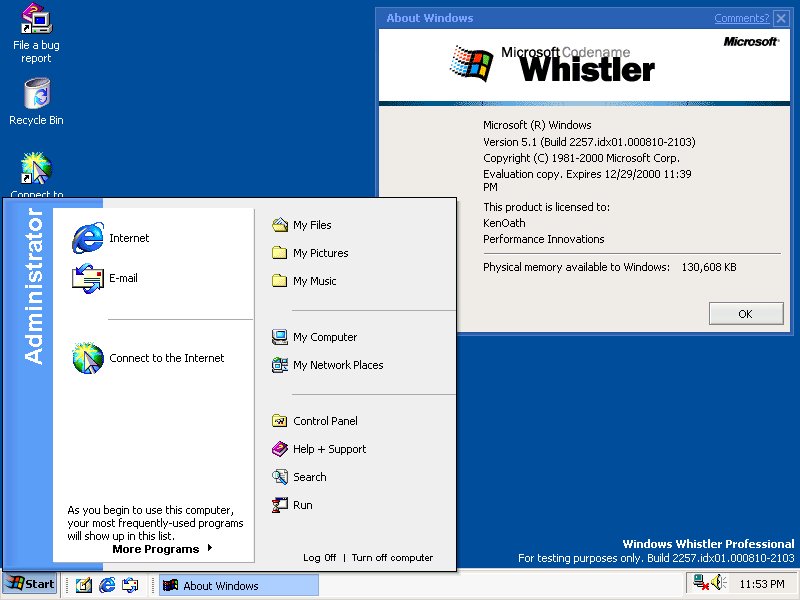Click the KenOath licensee name
This screenshot has height=600, width=800.
point(504,223)
